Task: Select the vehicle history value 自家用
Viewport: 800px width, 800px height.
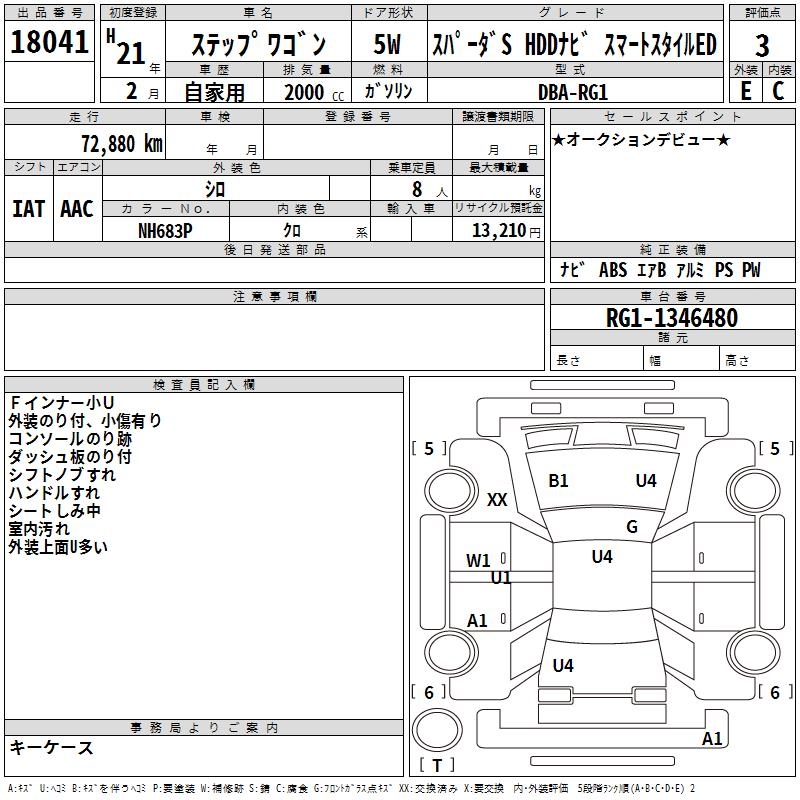Action: (214, 92)
